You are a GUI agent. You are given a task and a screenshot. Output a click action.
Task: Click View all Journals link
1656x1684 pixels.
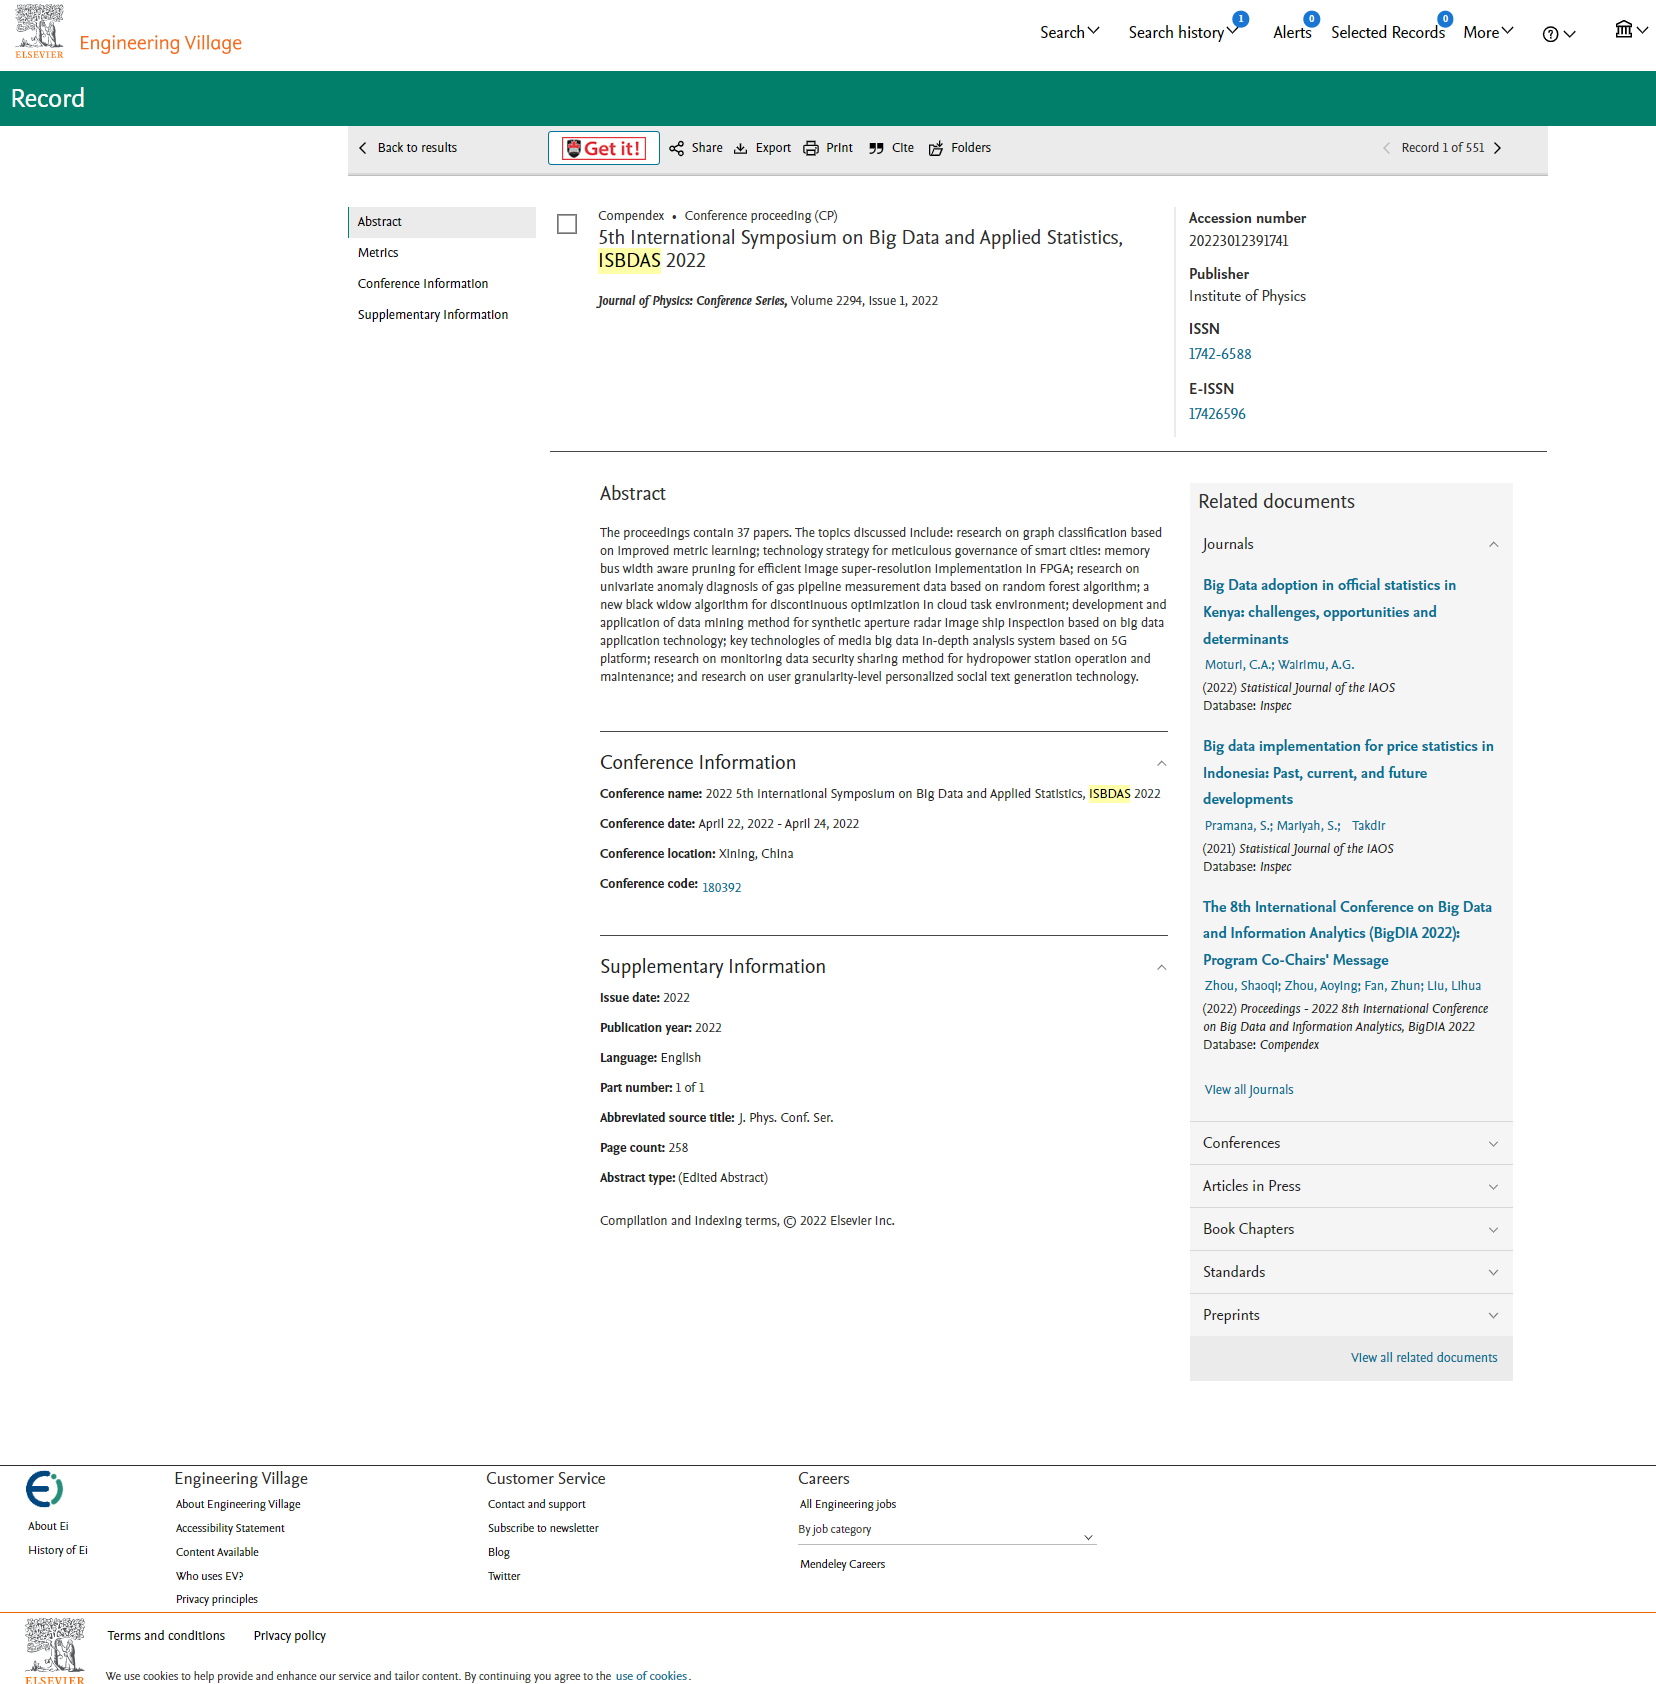(x=1248, y=1090)
